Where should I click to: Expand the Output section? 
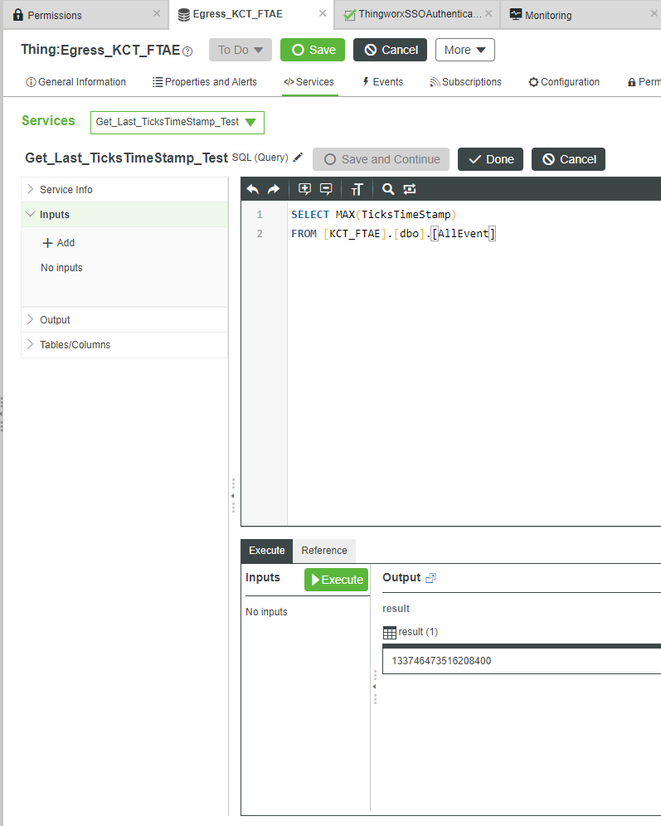[124, 320]
